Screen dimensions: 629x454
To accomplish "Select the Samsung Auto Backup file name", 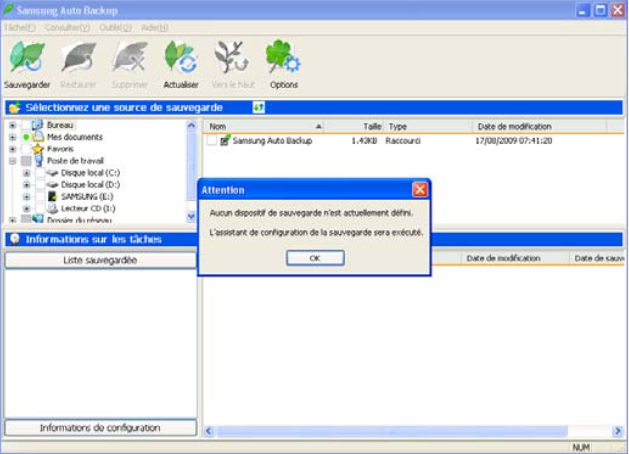I will tap(272, 140).
